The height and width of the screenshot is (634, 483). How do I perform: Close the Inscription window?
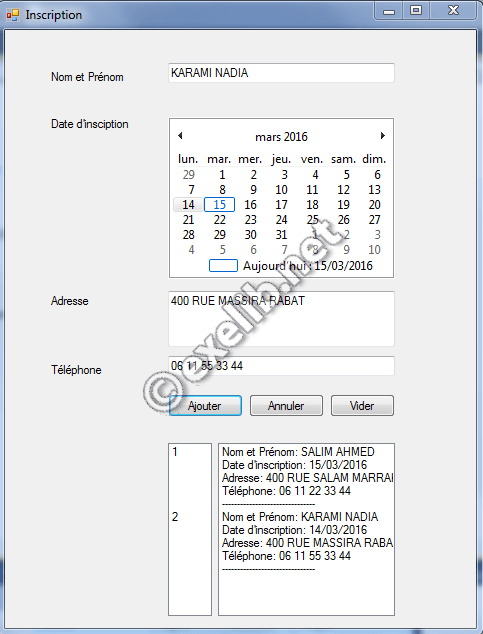tap(453, 11)
